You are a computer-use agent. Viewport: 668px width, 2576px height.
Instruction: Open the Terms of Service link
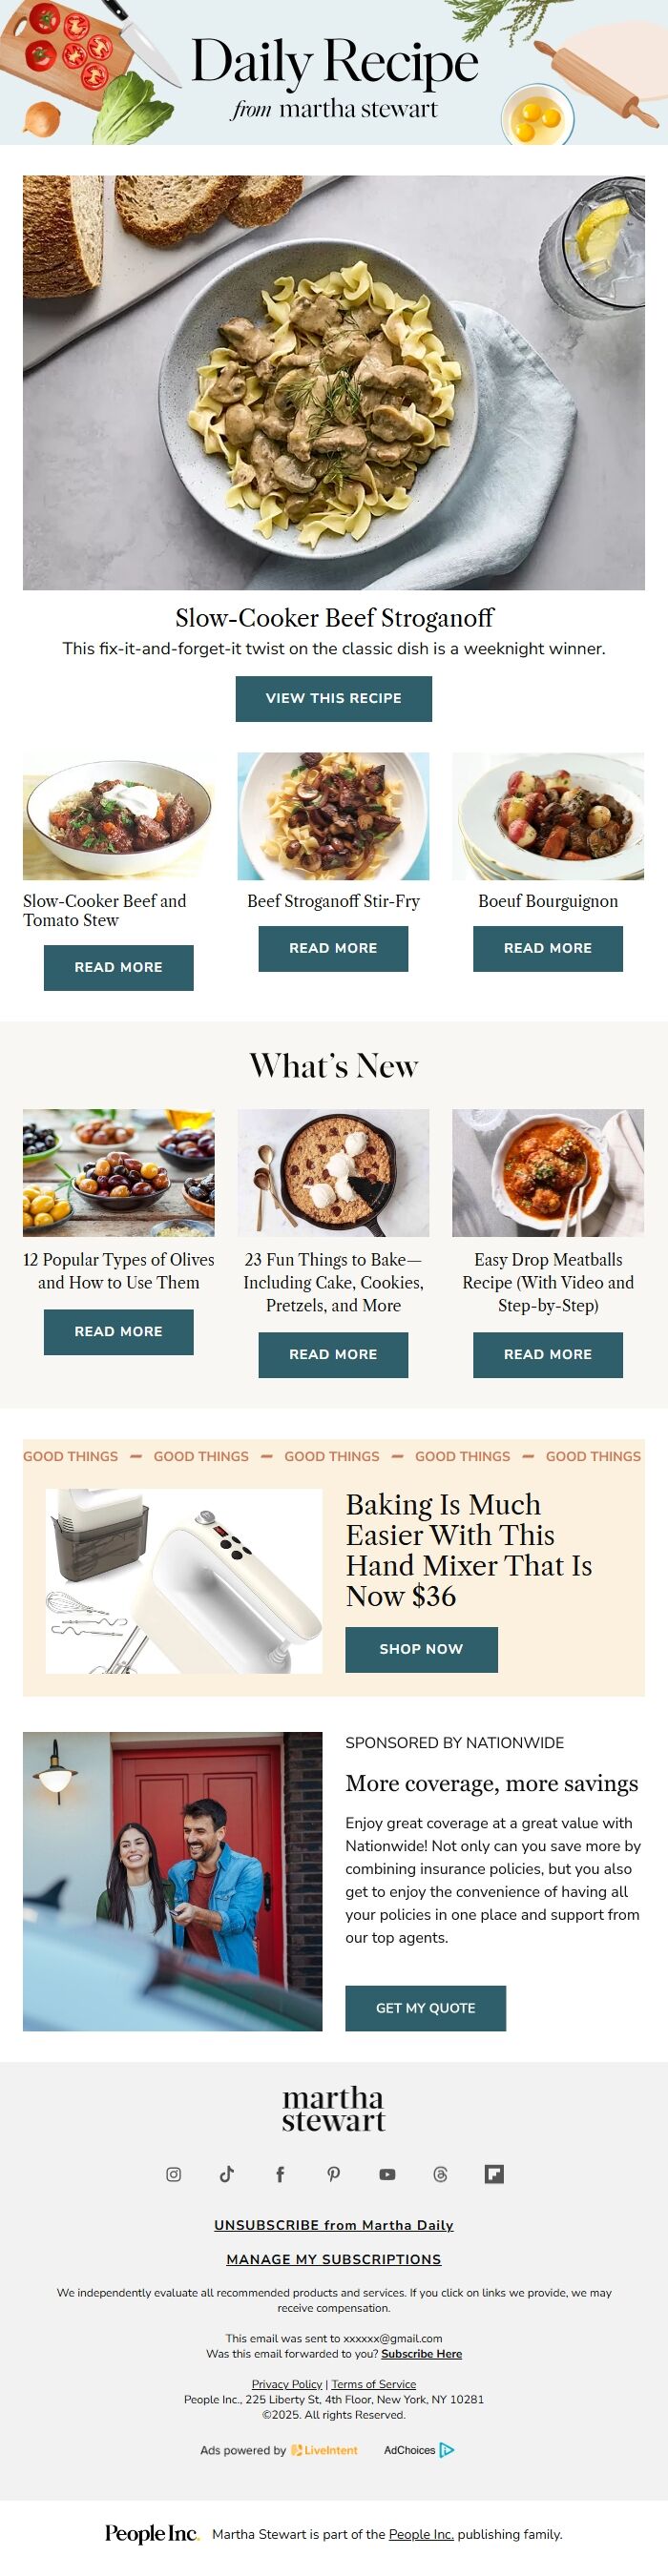coord(374,2384)
